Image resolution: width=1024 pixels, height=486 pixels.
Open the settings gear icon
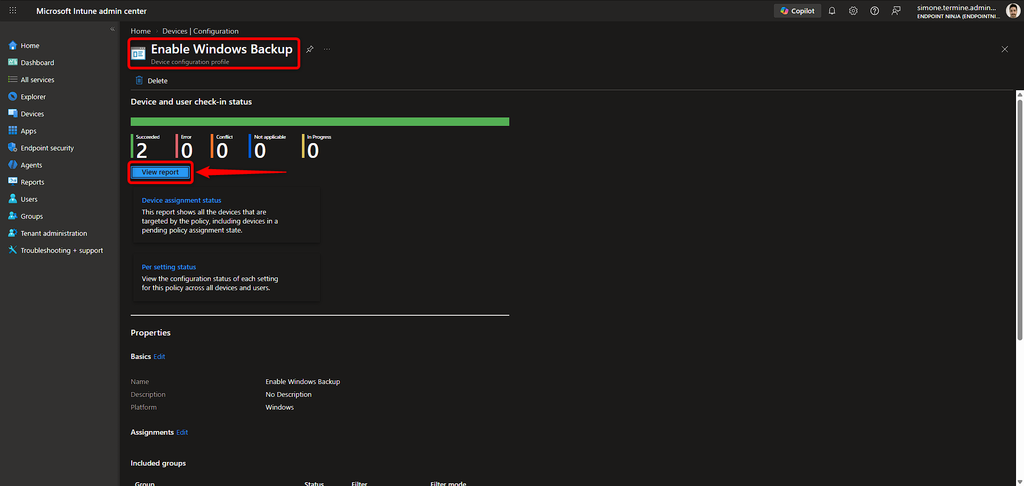[x=853, y=11]
